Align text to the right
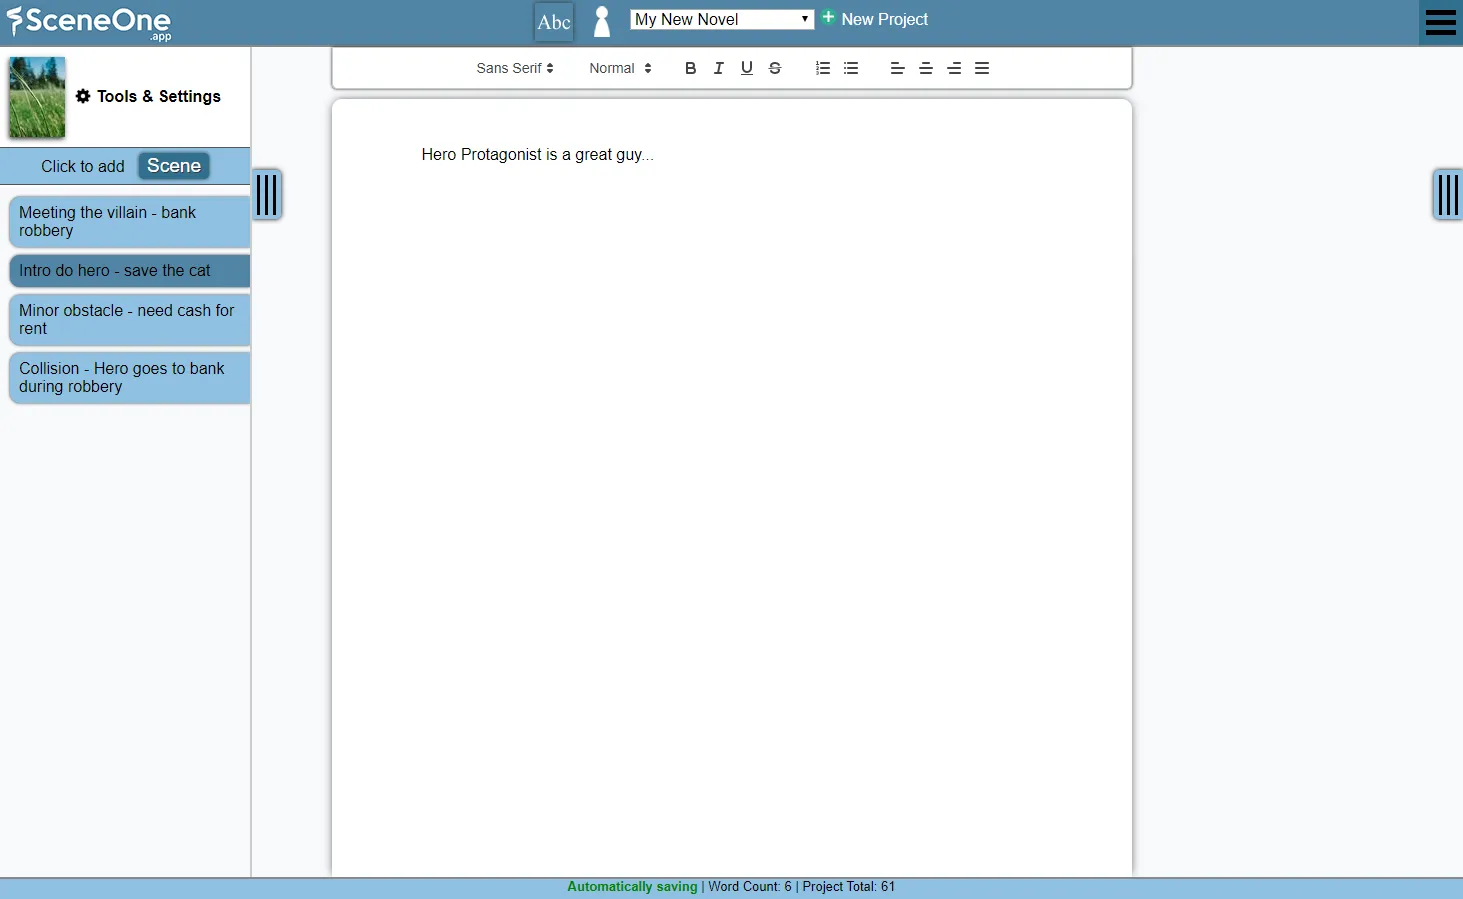Image resolution: width=1463 pixels, height=899 pixels. (x=954, y=68)
